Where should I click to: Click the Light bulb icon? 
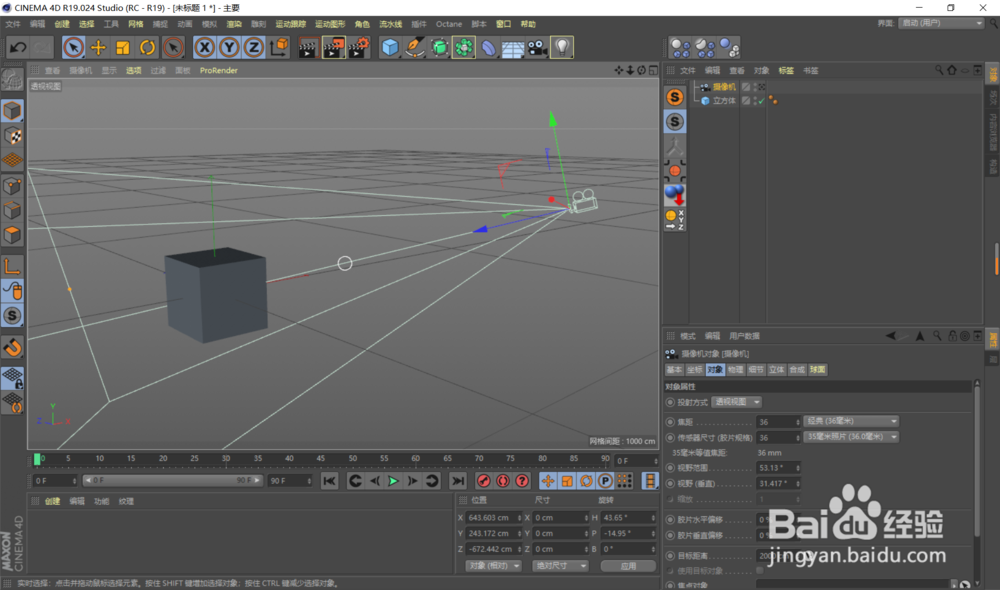(562, 48)
